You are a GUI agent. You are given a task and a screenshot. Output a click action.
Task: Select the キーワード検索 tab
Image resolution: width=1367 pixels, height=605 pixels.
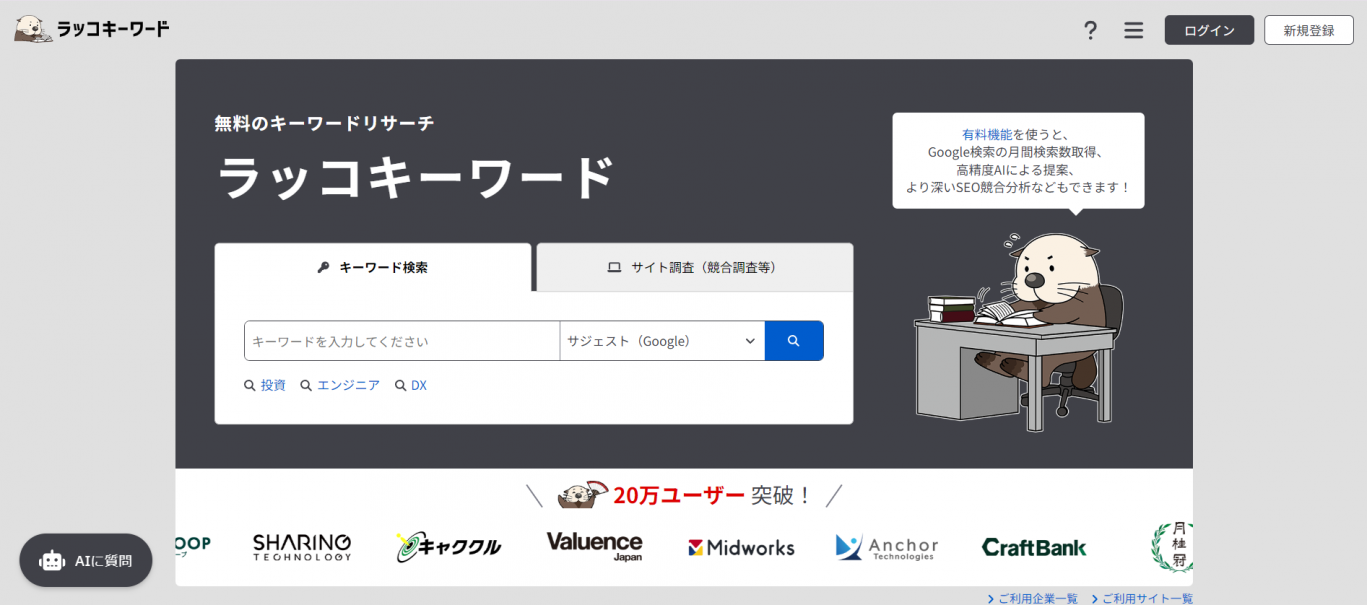click(373, 267)
